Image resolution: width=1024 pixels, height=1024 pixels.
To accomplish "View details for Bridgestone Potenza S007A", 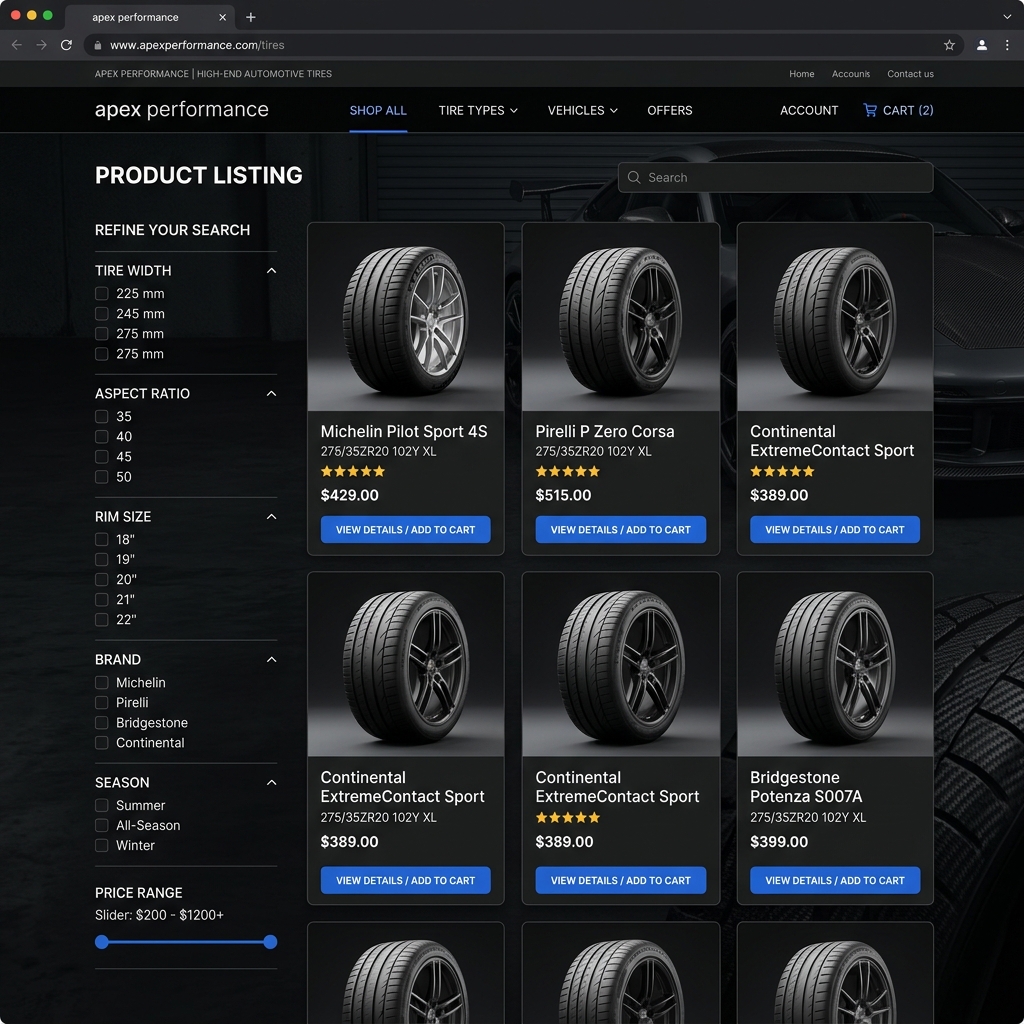I will (x=835, y=880).
